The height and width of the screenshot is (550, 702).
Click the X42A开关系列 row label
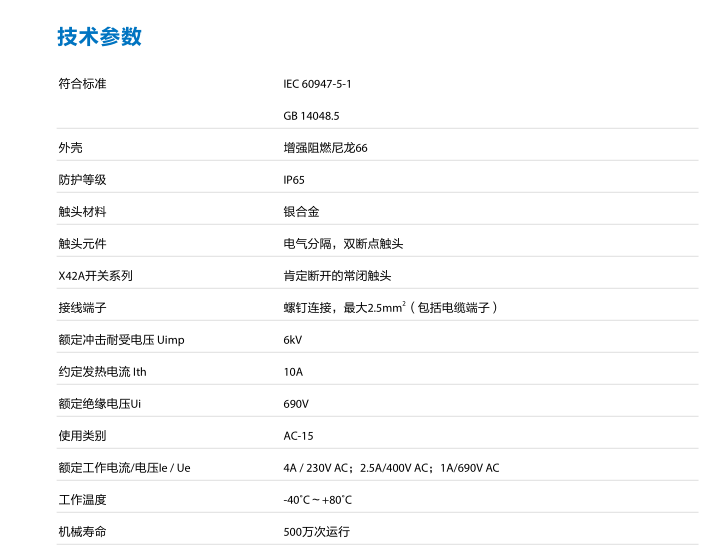(x=95, y=276)
